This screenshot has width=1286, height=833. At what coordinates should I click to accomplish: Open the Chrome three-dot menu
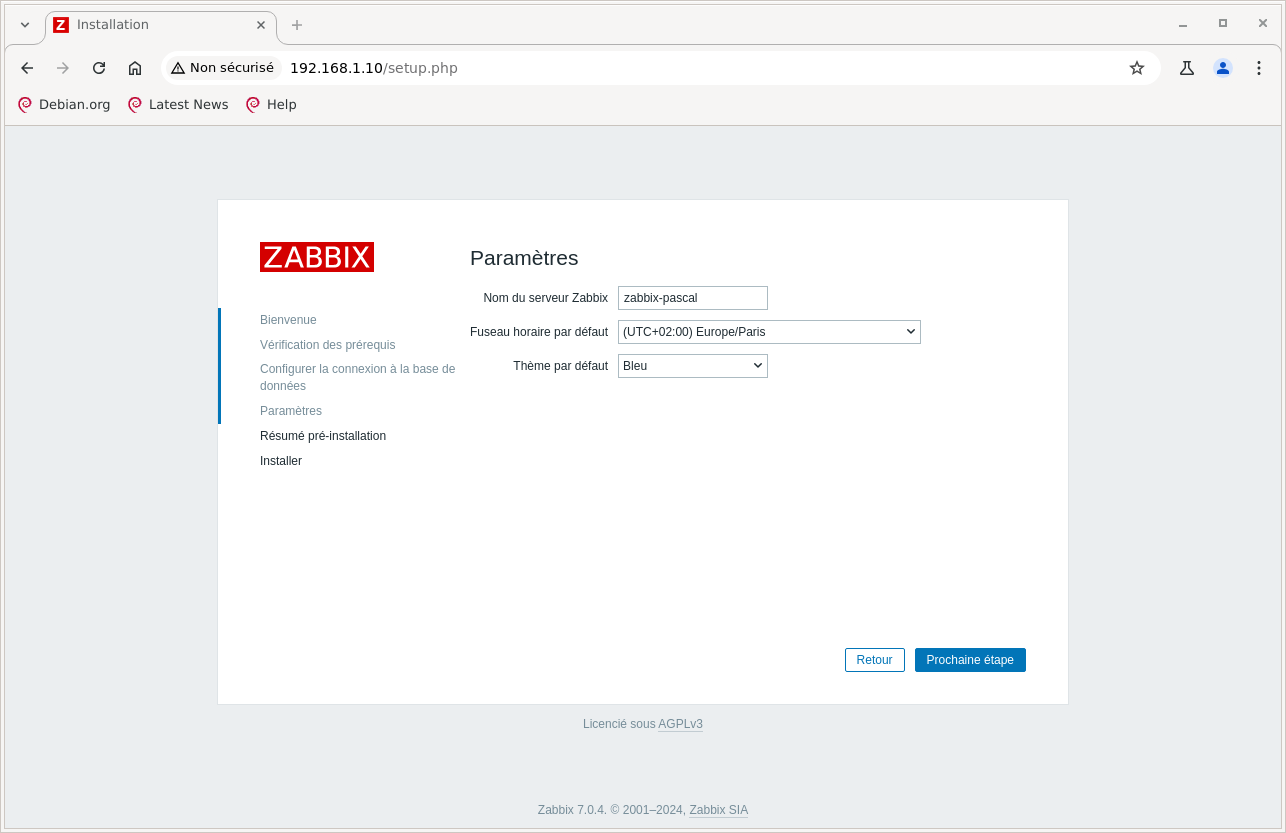(1259, 68)
